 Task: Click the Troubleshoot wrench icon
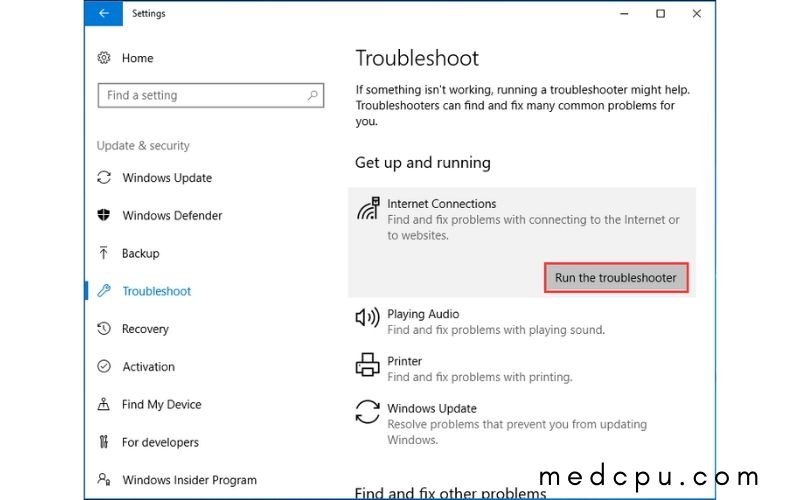tap(104, 290)
